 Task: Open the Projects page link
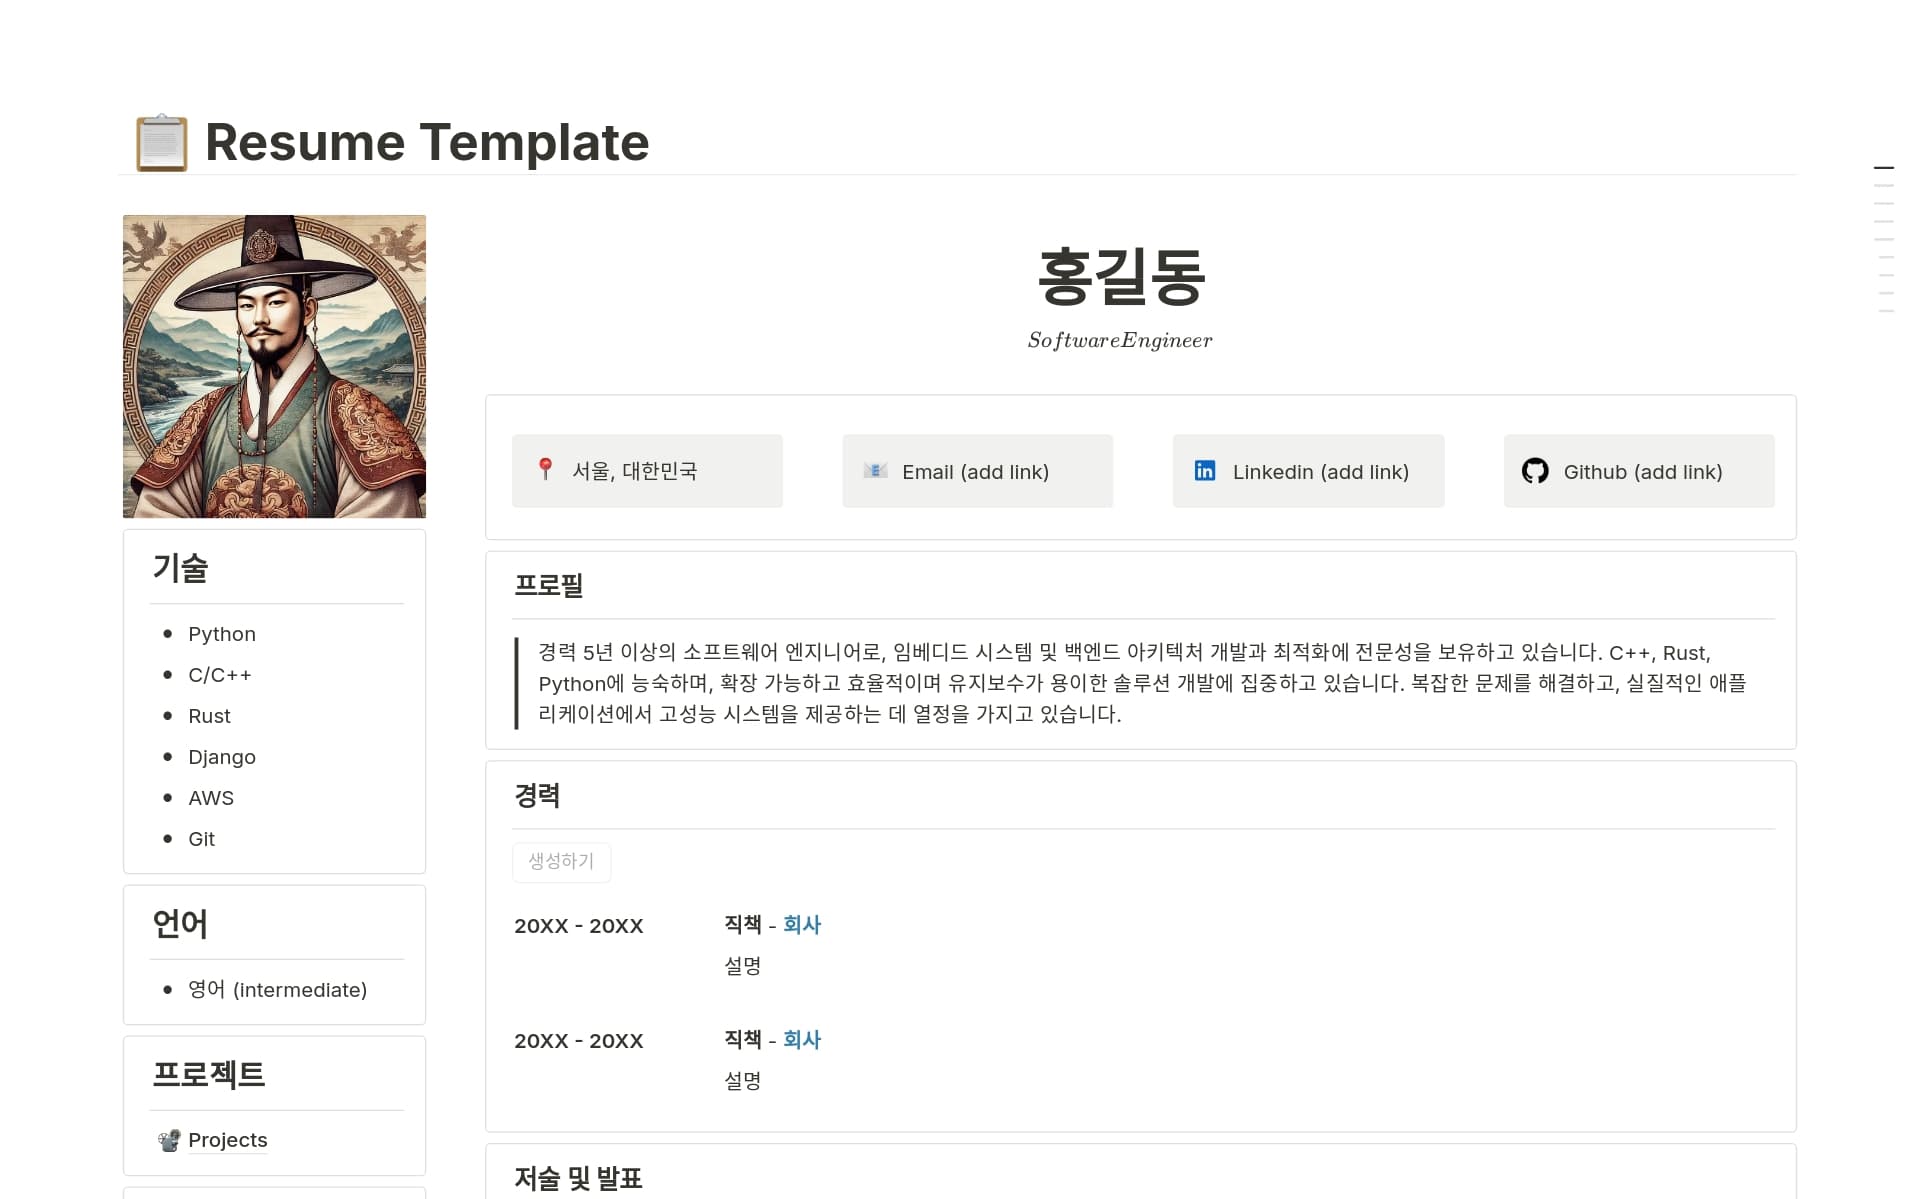(228, 1140)
